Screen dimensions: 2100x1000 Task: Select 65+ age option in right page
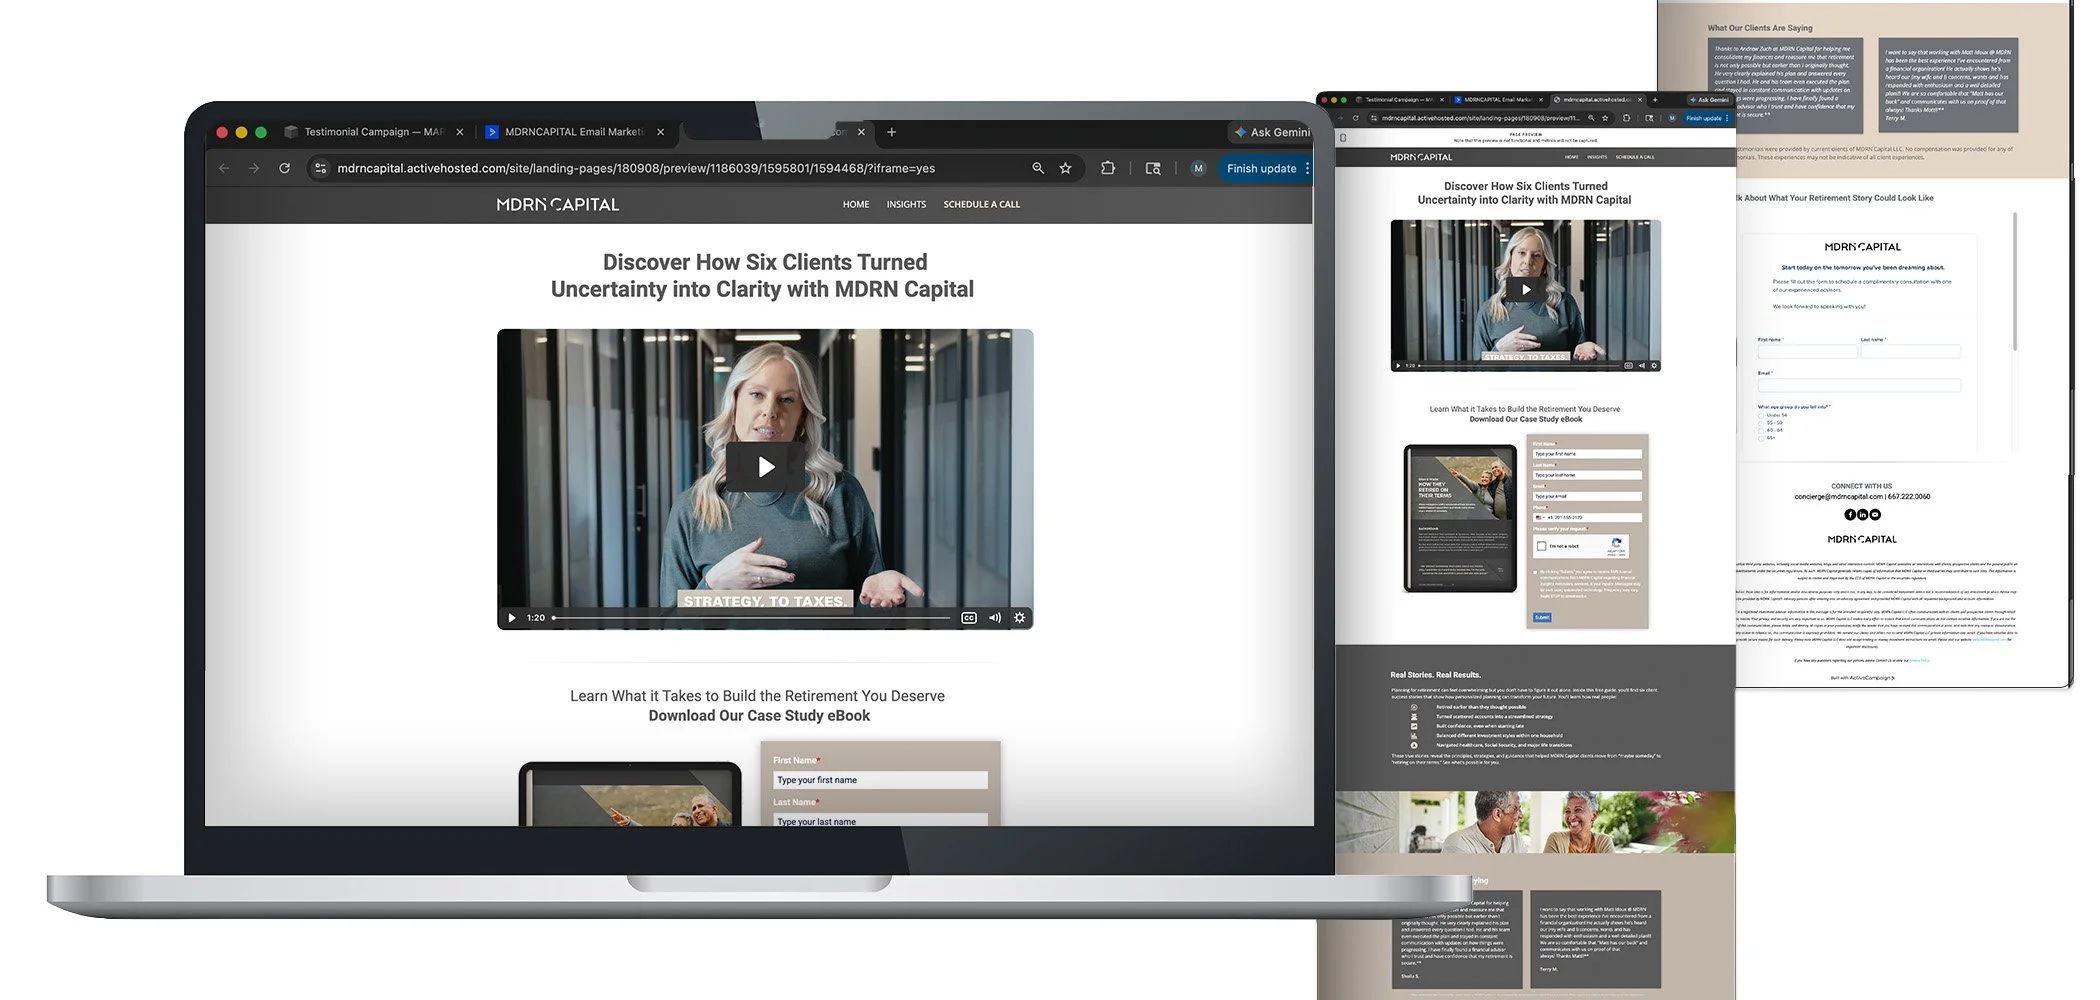click(1761, 437)
